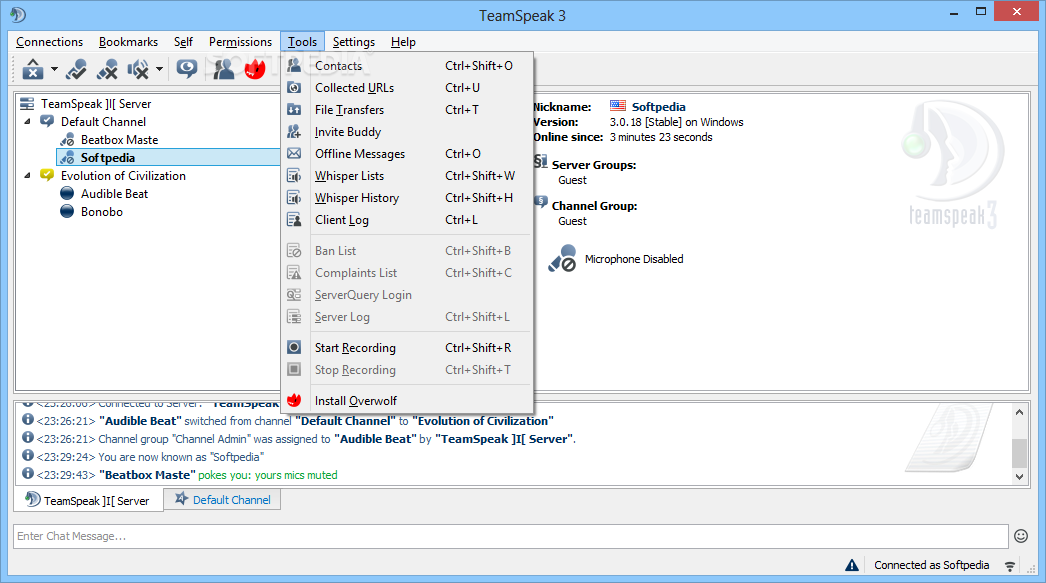Viewport: 1046px width, 583px height.
Task: Collapse the Default Channel tree node
Action: point(27,121)
